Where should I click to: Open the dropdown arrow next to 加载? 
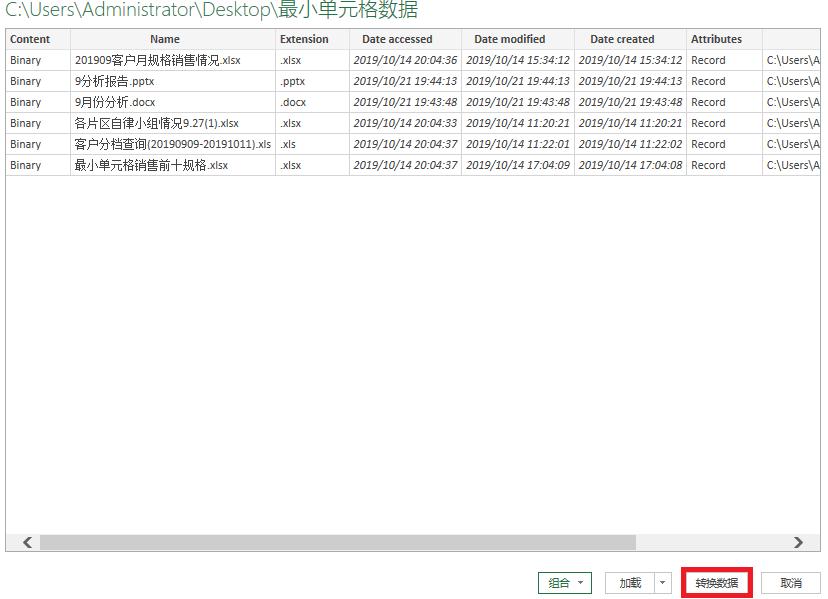(663, 583)
